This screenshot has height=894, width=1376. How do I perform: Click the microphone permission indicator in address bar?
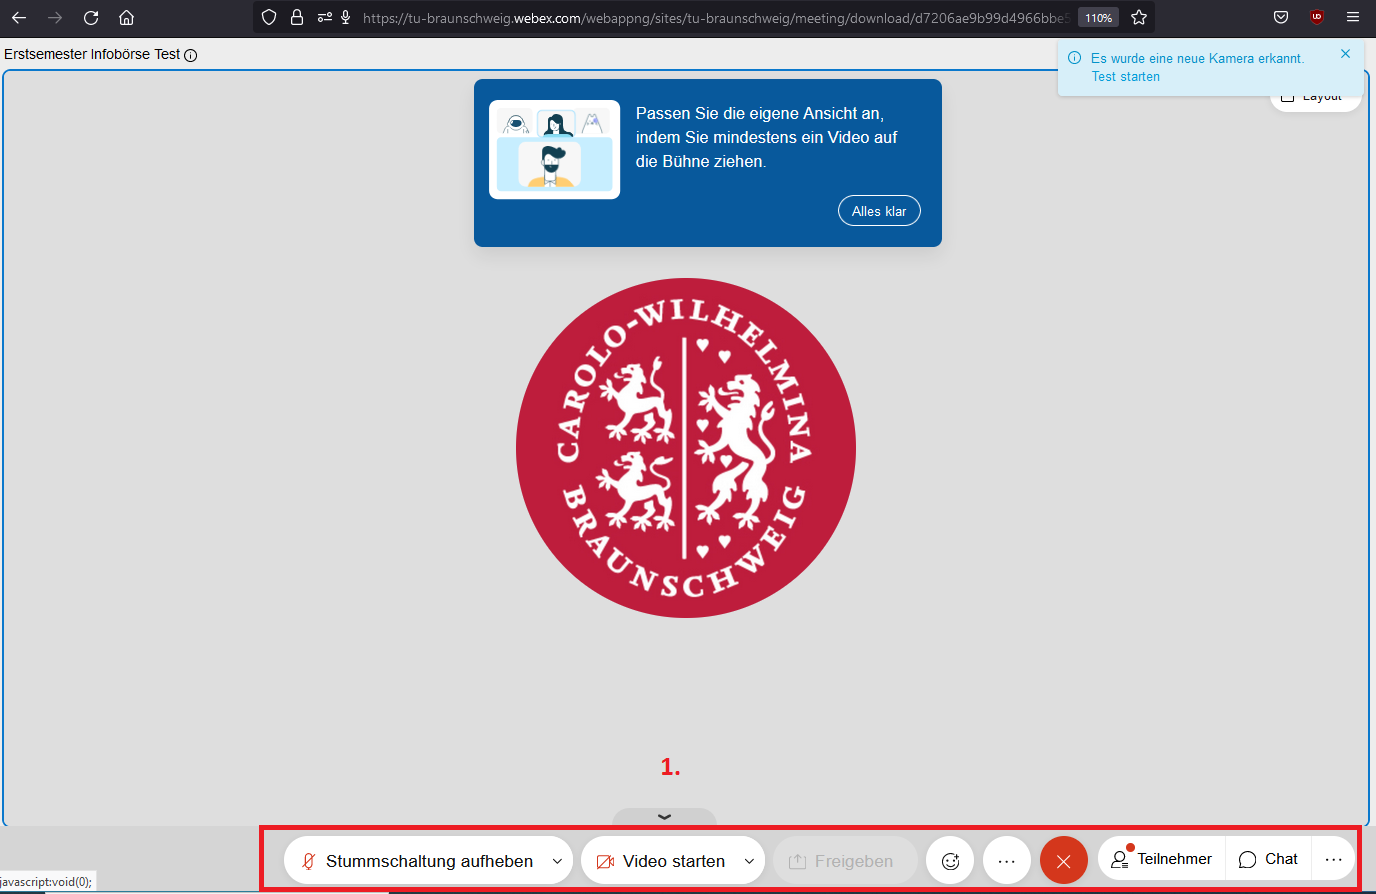click(346, 17)
